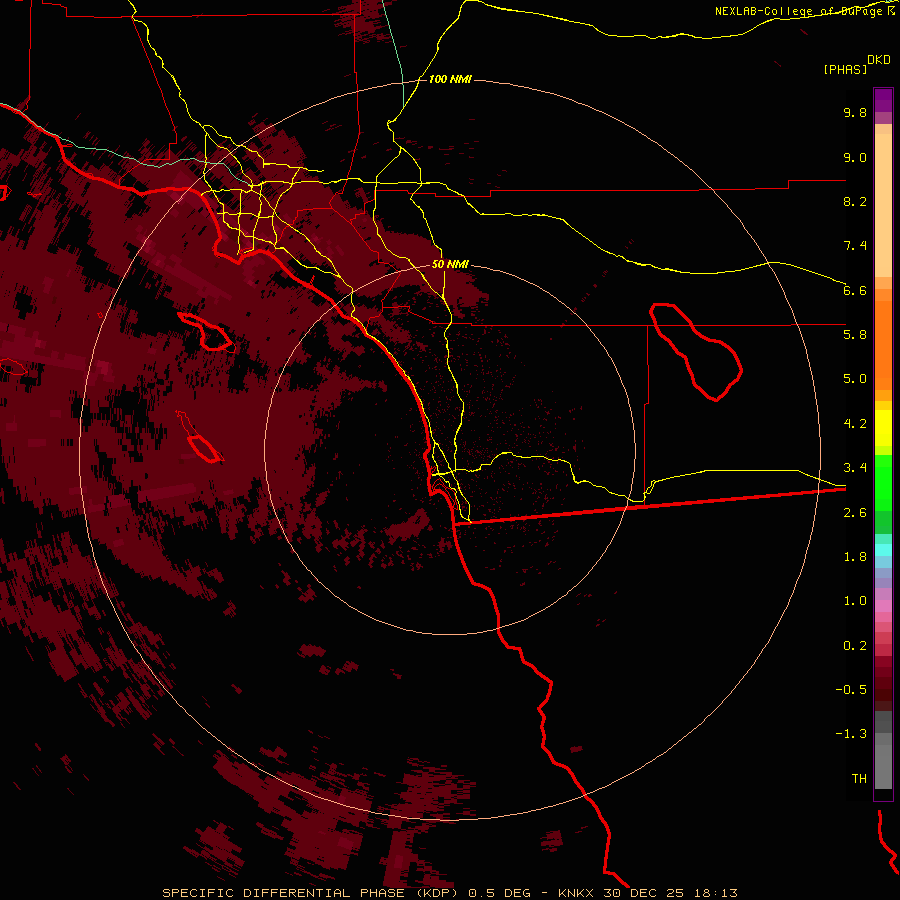The image size is (900, 900).
Task: Click the 3.4 scale label
Action: [x=855, y=468]
